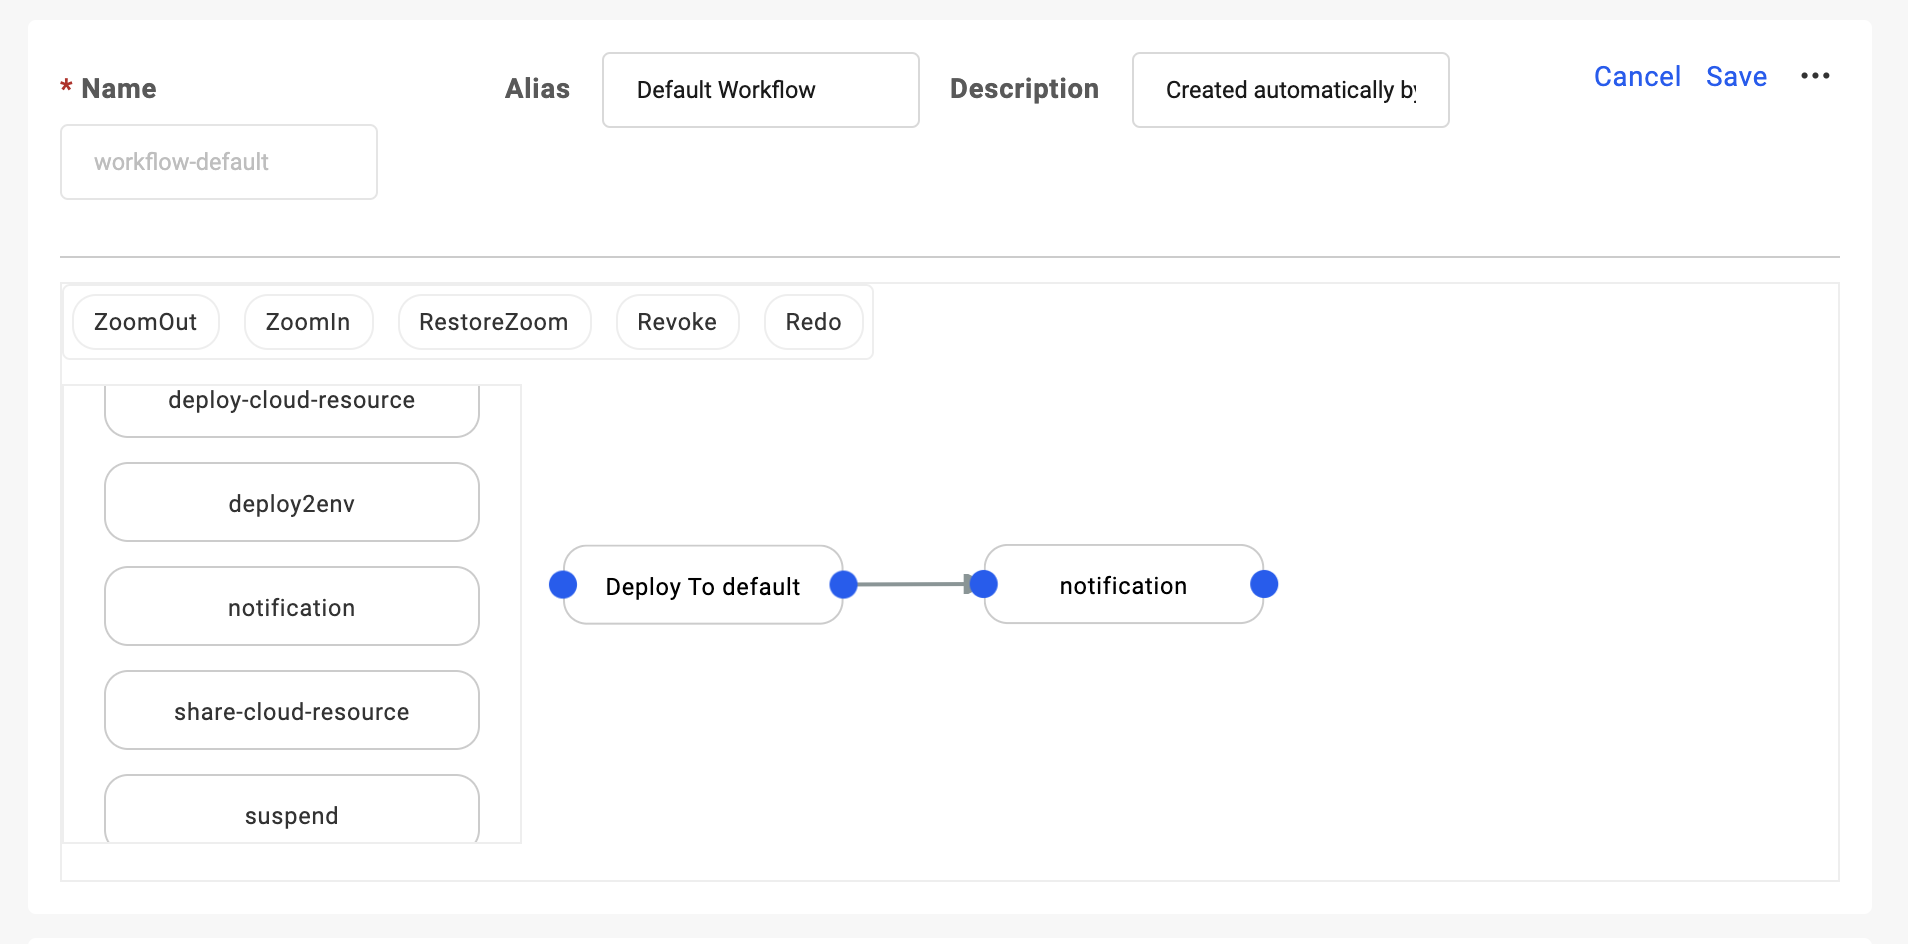
Task: Cancel the workflow editing
Action: tap(1636, 77)
